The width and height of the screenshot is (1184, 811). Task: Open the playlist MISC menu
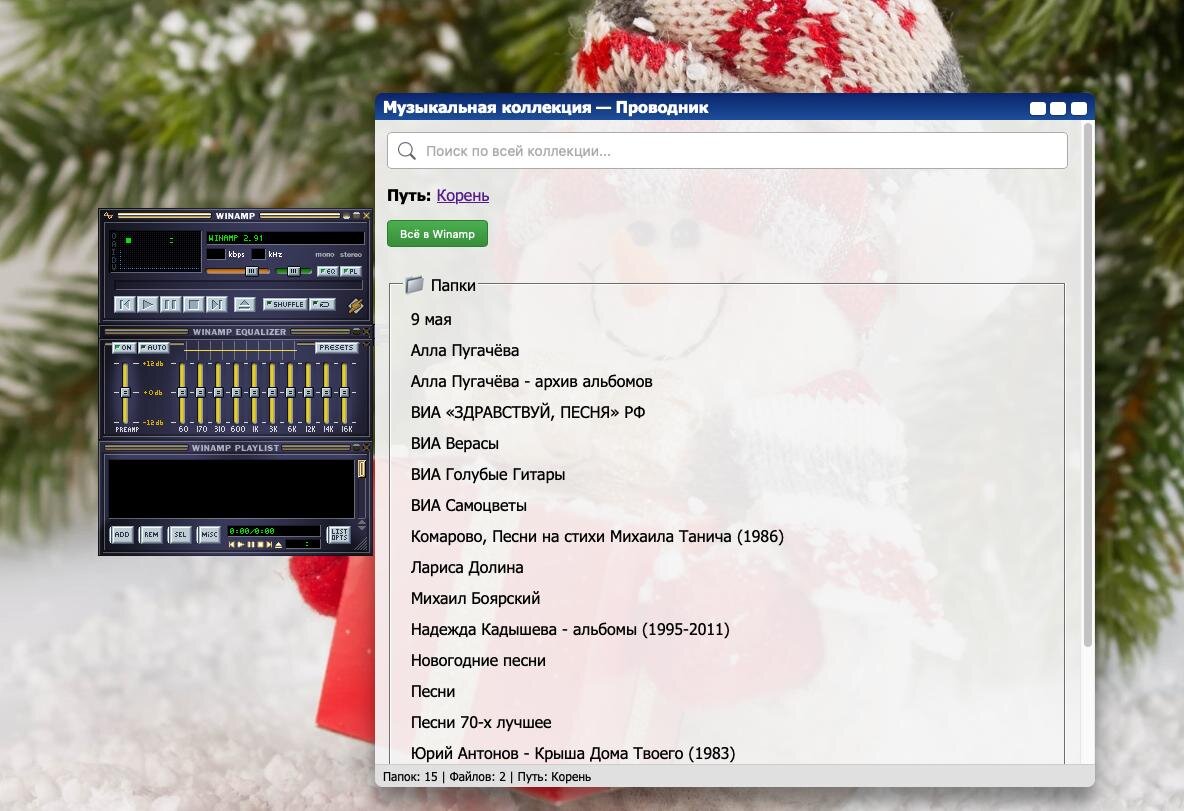pos(209,535)
